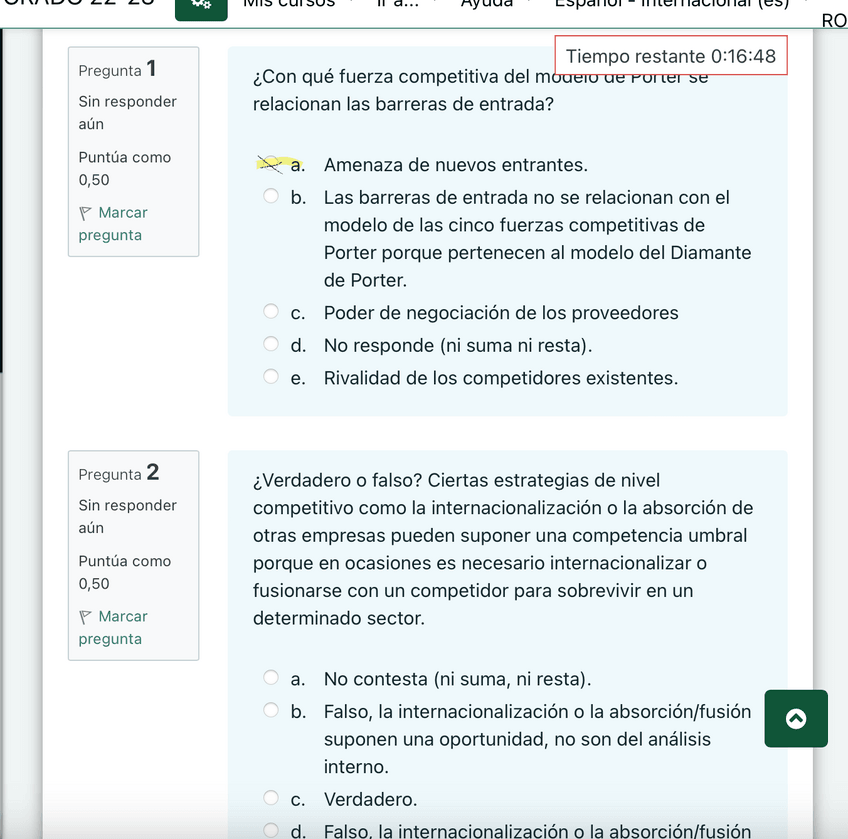Click the scroll-to-top arrow button
Screen dimensions: 848x839
pos(796,718)
